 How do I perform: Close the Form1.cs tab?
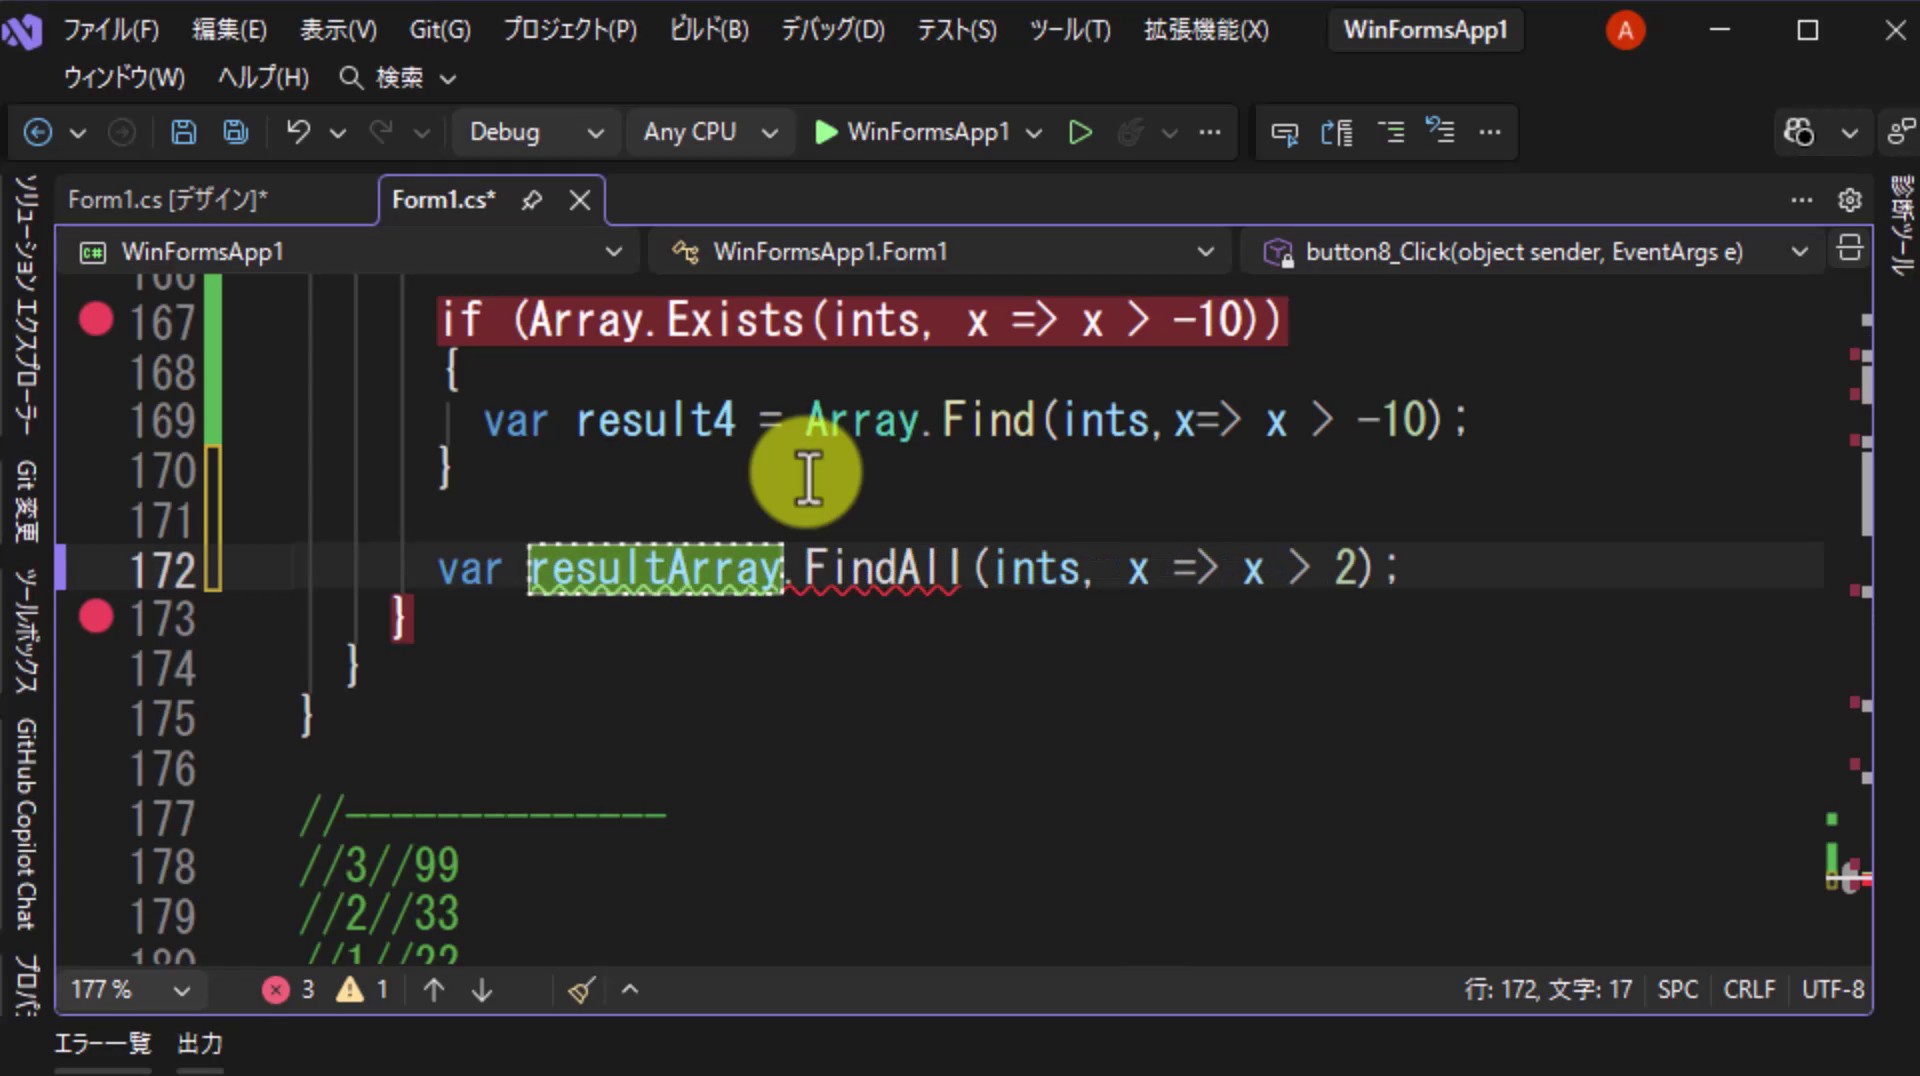click(580, 200)
